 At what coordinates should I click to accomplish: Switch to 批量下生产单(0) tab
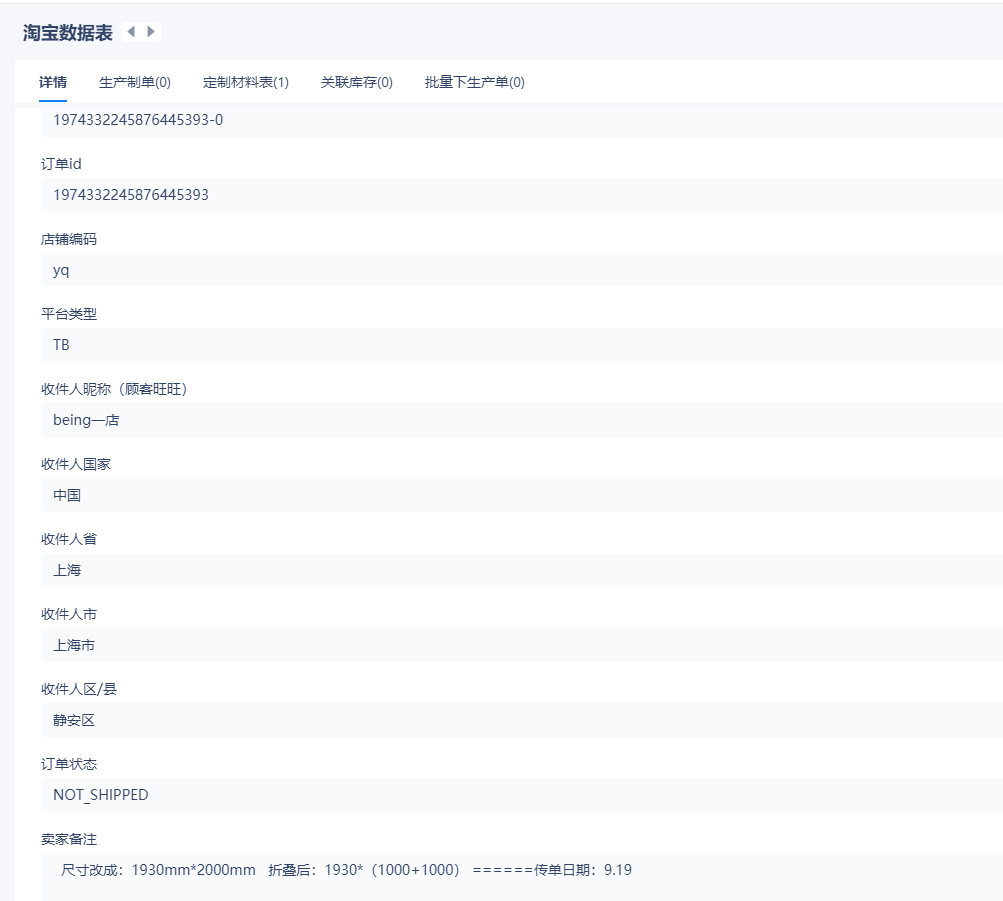[x=475, y=82]
